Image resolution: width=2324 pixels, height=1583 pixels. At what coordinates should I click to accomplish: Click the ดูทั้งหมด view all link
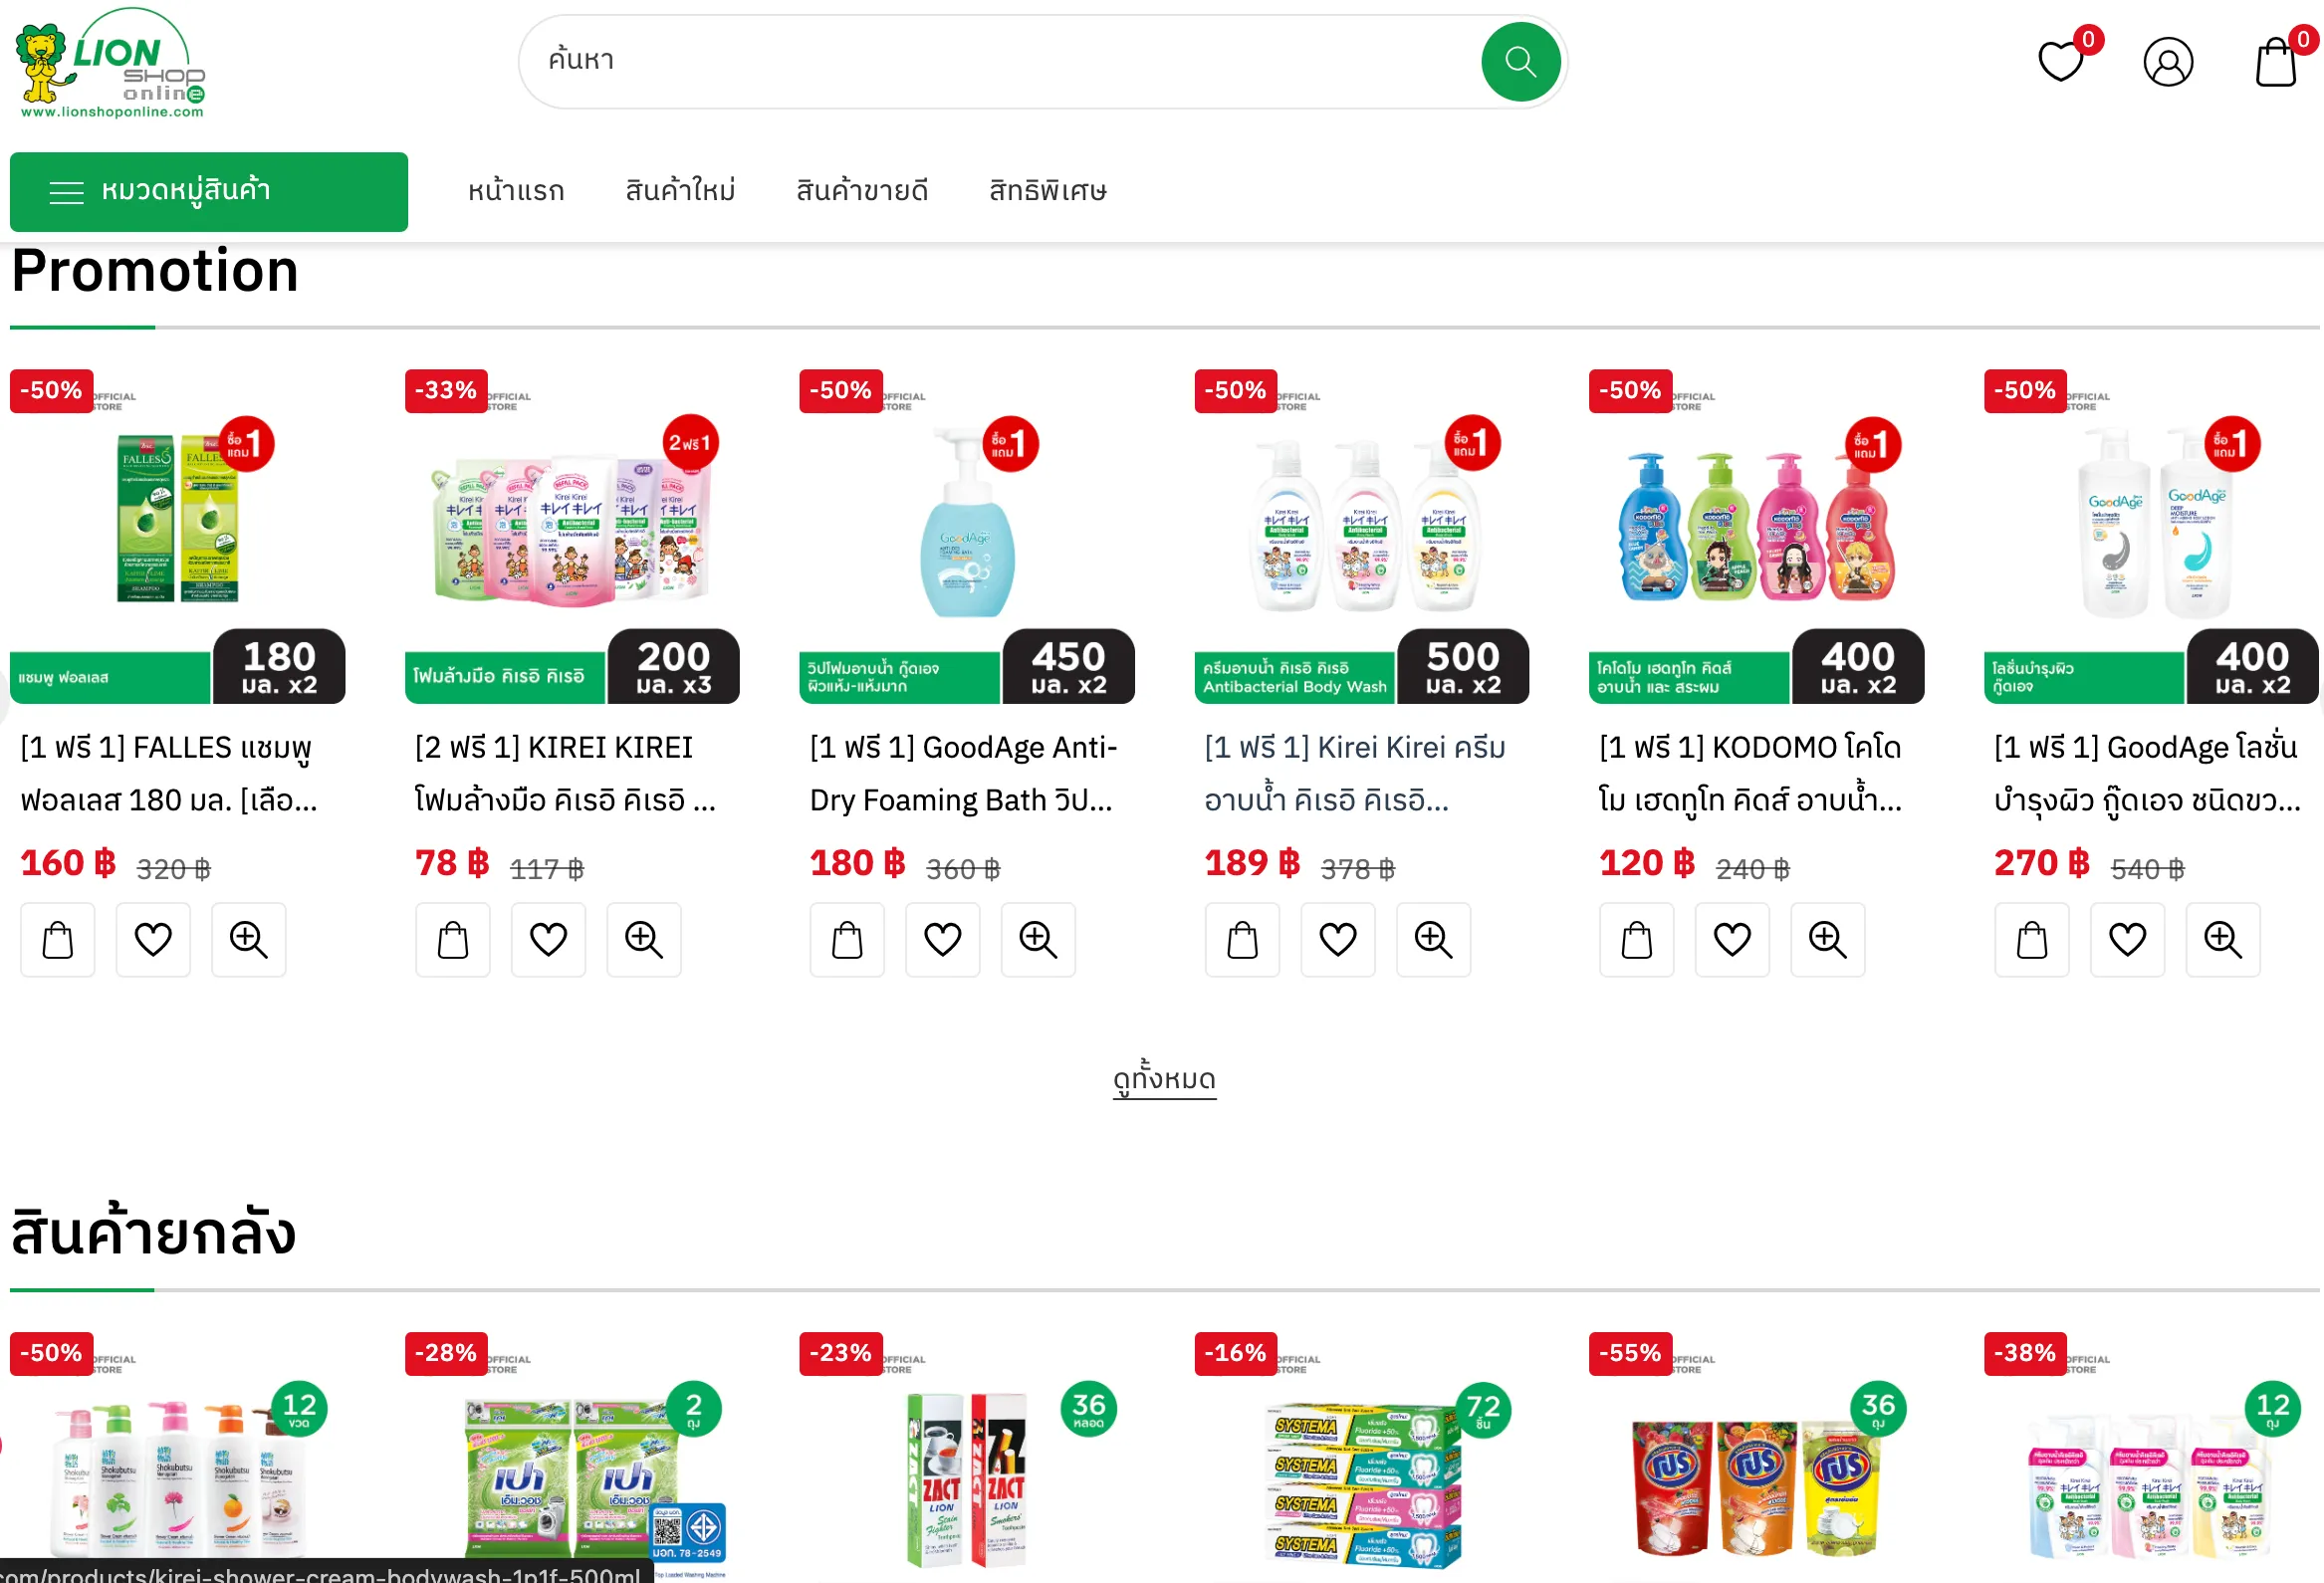click(x=1164, y=1080)
